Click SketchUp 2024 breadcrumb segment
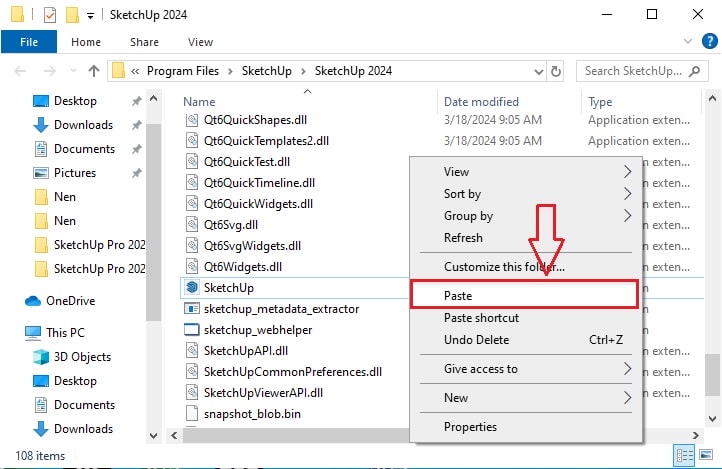 pos(353,71)
